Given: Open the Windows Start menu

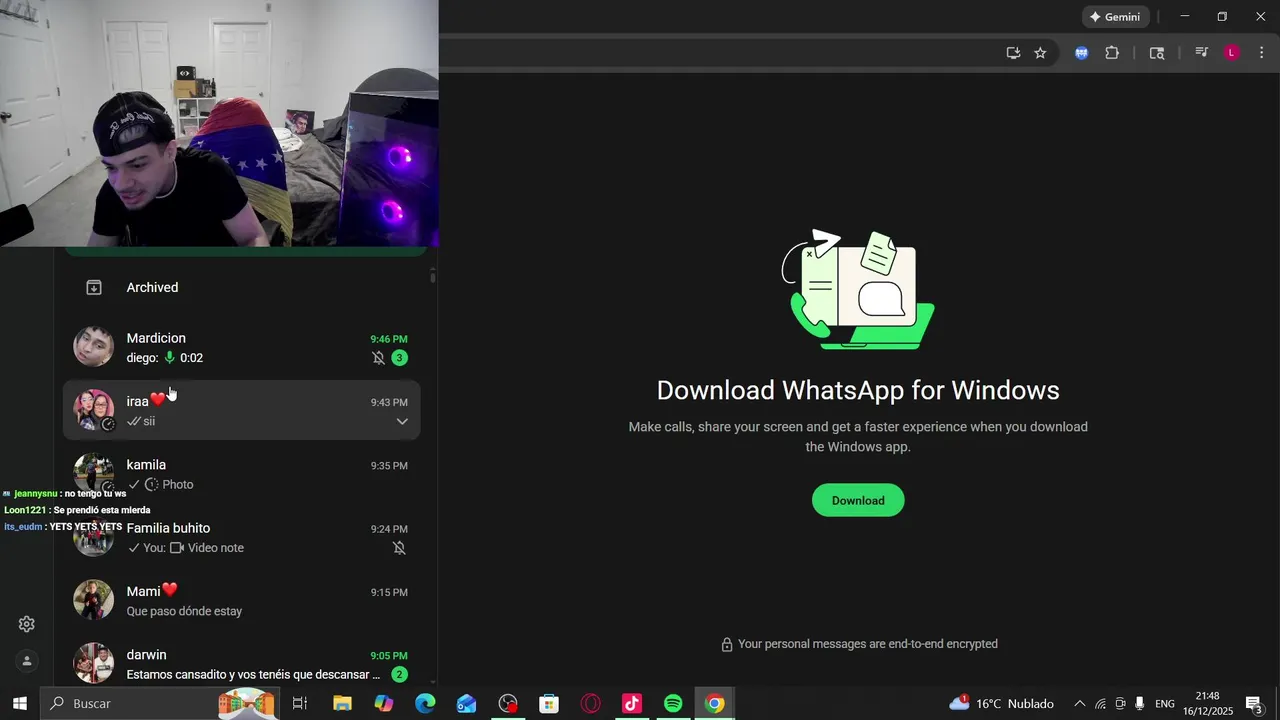Looking at the screenshot, I should click(19, 704).
